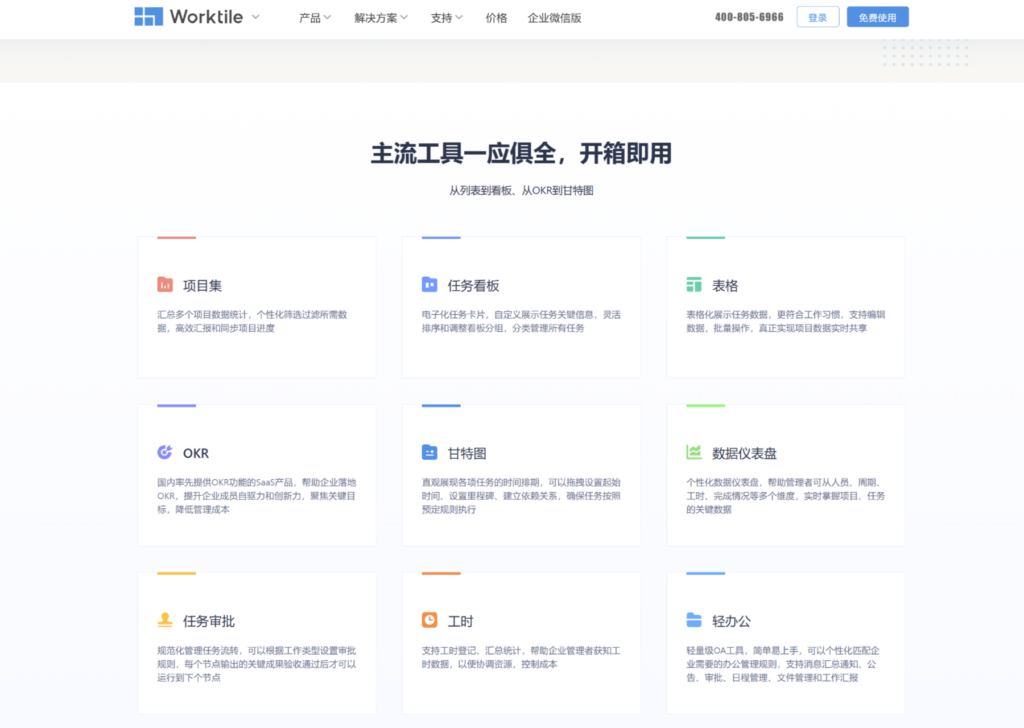Expand the 支持 dropdown
The image size is (1024, 728).
point(446,17)
